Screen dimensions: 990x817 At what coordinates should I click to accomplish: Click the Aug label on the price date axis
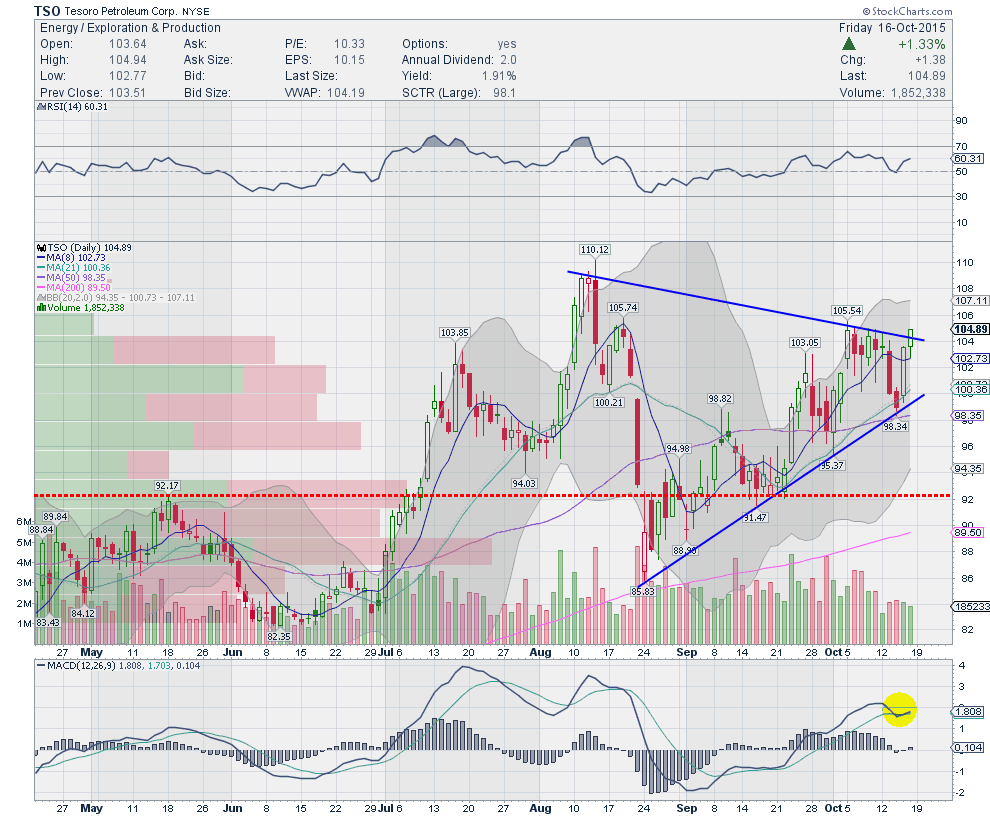540,652
